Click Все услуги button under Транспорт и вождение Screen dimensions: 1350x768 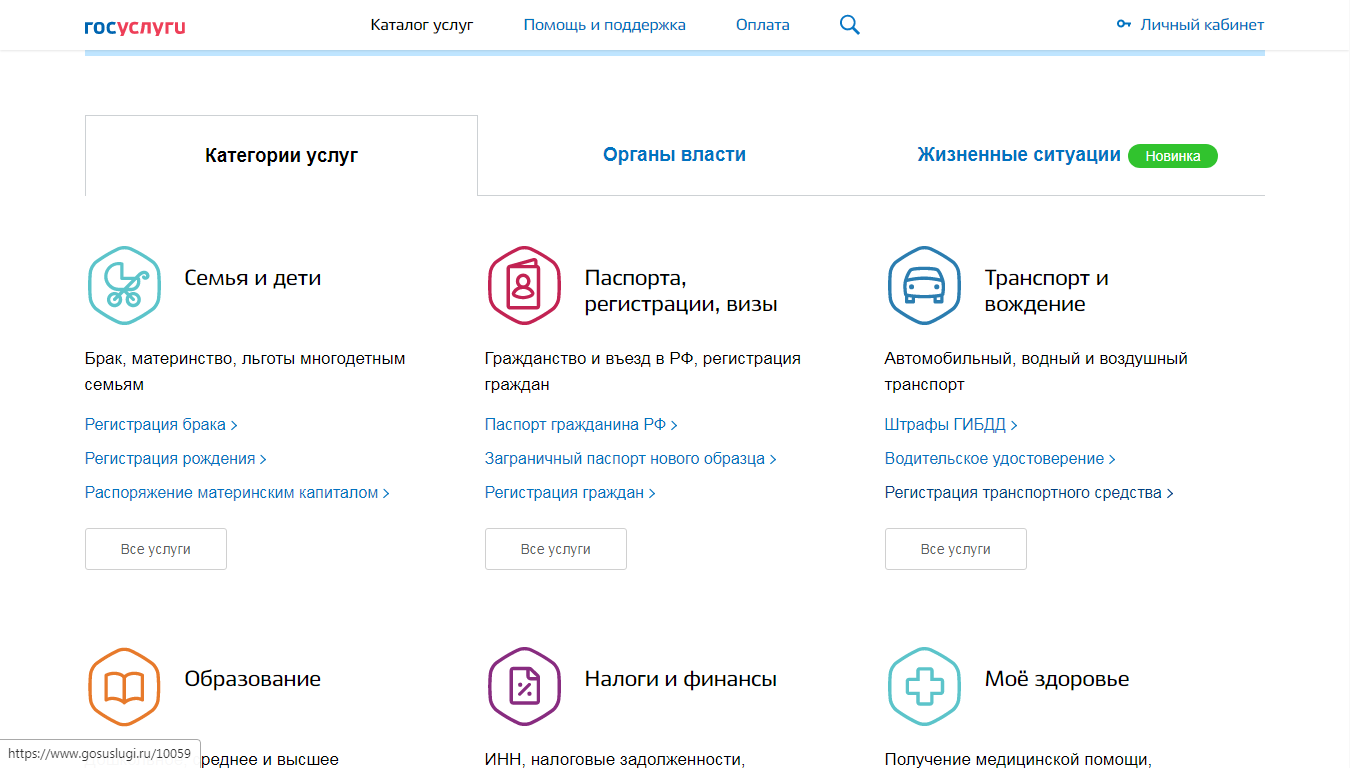[x=956, y=549]
